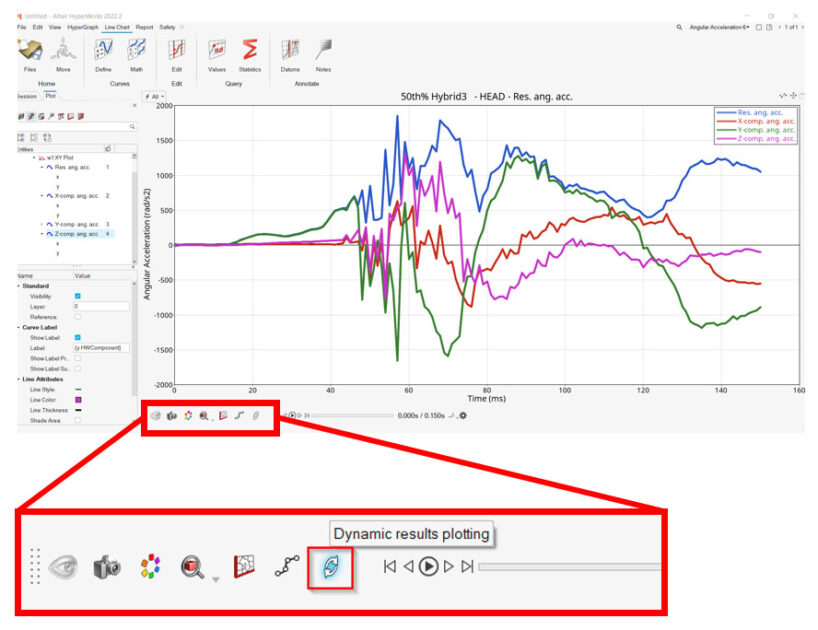Viewport: 818px width, 630px height.
Task: Click the Notes flag icon
Action: (x=323, y=51)
